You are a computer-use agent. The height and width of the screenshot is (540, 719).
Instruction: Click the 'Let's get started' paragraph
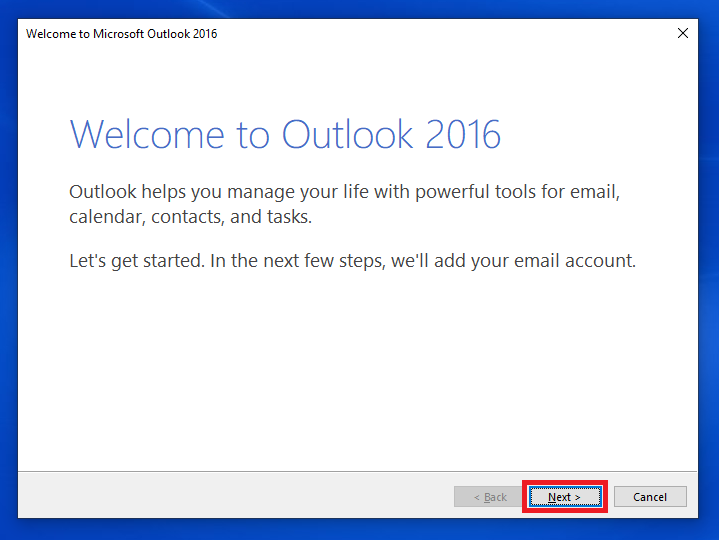pyautogui.click(x=352, y=261)
